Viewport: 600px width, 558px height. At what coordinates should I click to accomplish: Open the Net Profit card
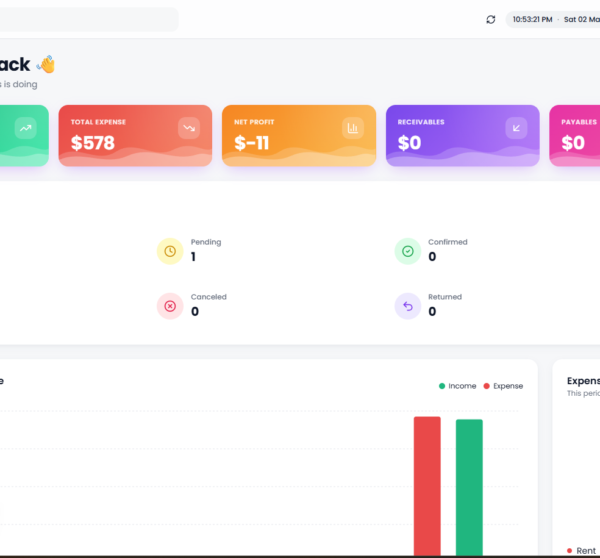coord(299,135)
